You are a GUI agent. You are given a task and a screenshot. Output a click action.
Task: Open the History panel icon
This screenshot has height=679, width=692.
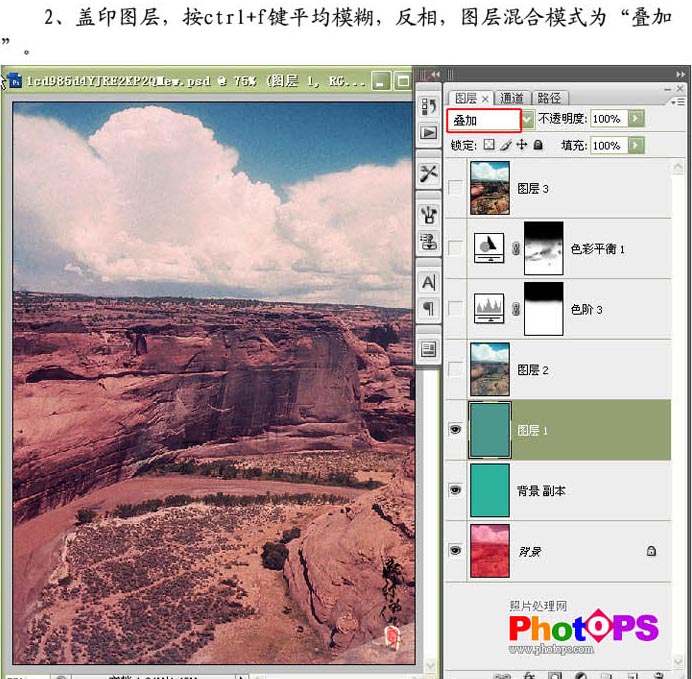click(428, 107)
